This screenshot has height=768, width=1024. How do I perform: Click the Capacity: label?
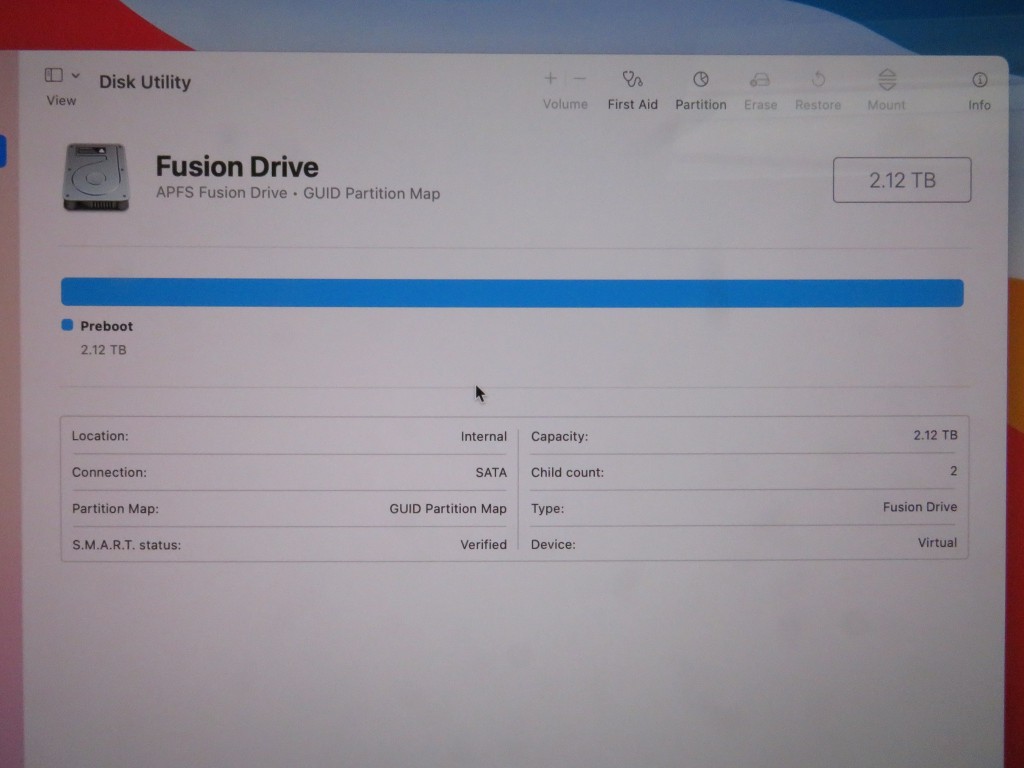click(x=559, y=436)
